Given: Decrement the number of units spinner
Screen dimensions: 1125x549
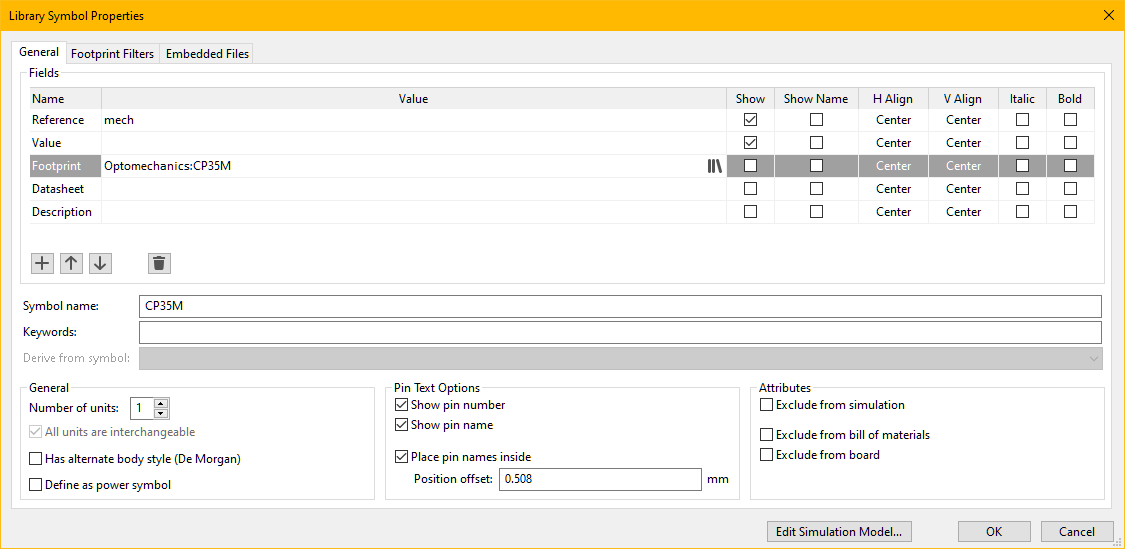Looking at the screenshot, I should pos(162,413).
